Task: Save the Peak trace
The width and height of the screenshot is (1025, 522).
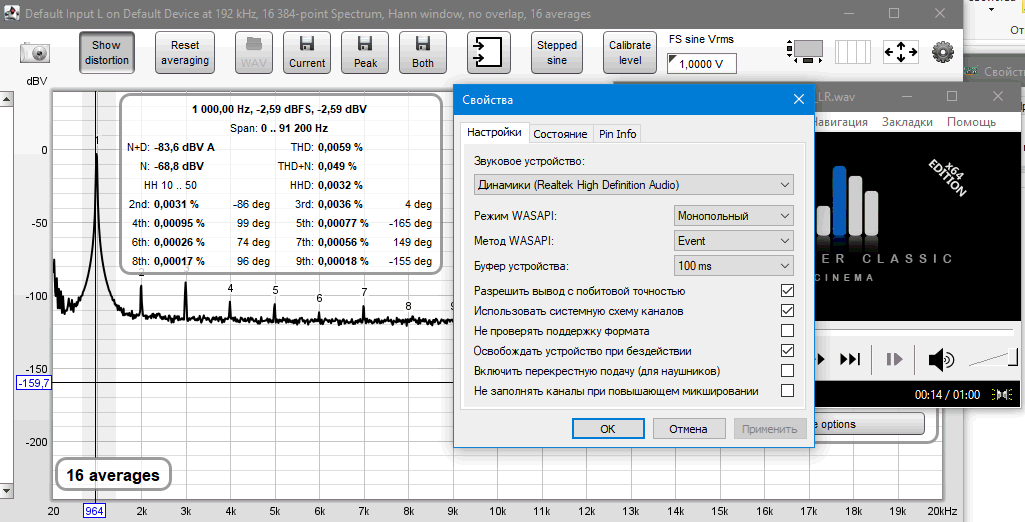Action: pyautogui.click(x=365, y=52)
